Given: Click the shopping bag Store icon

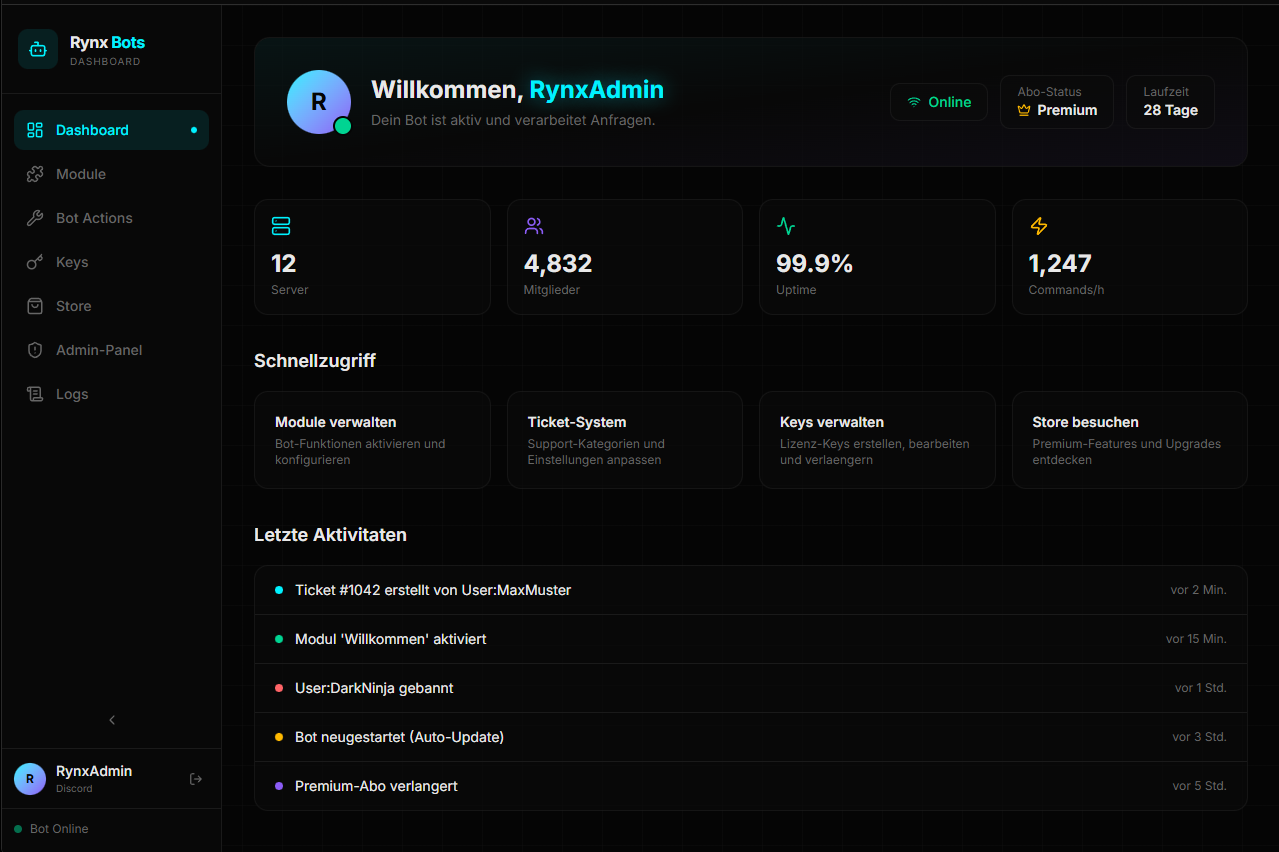Looking at the screenshot, I should coord(35,306).
